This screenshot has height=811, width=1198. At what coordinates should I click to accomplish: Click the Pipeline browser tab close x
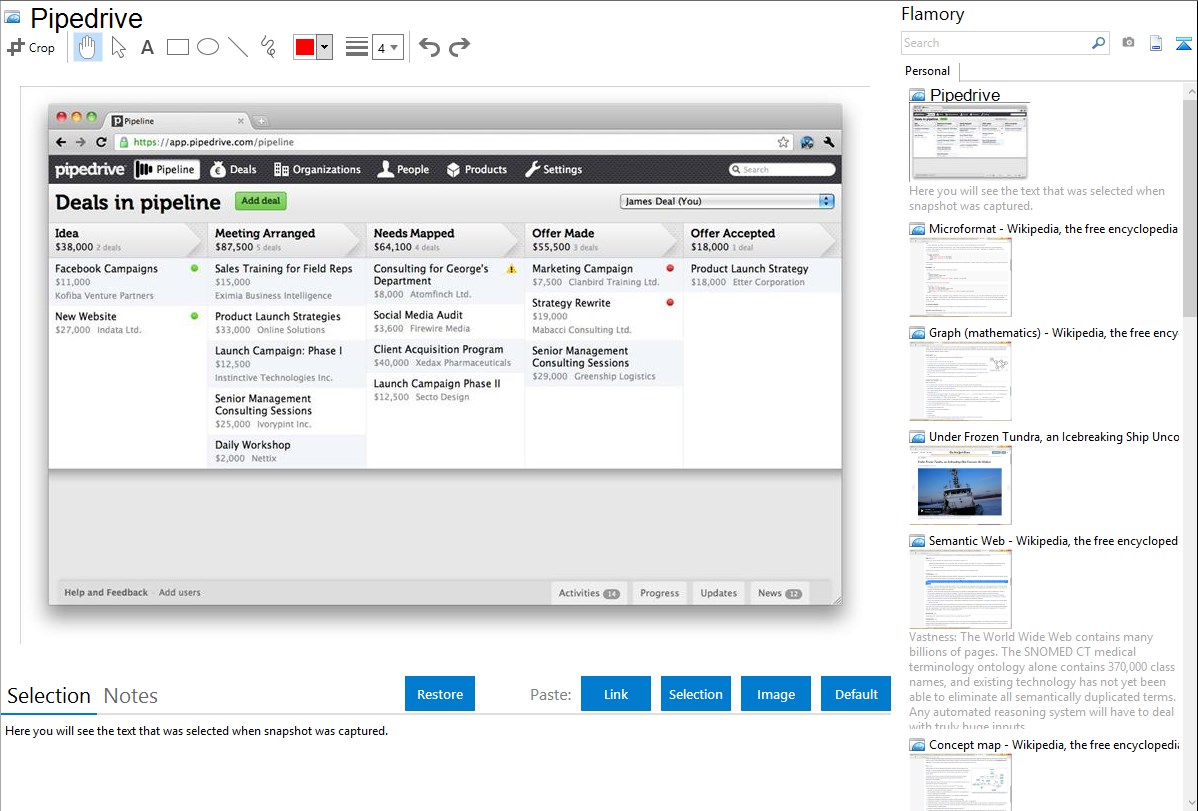[x=241, y=121]
